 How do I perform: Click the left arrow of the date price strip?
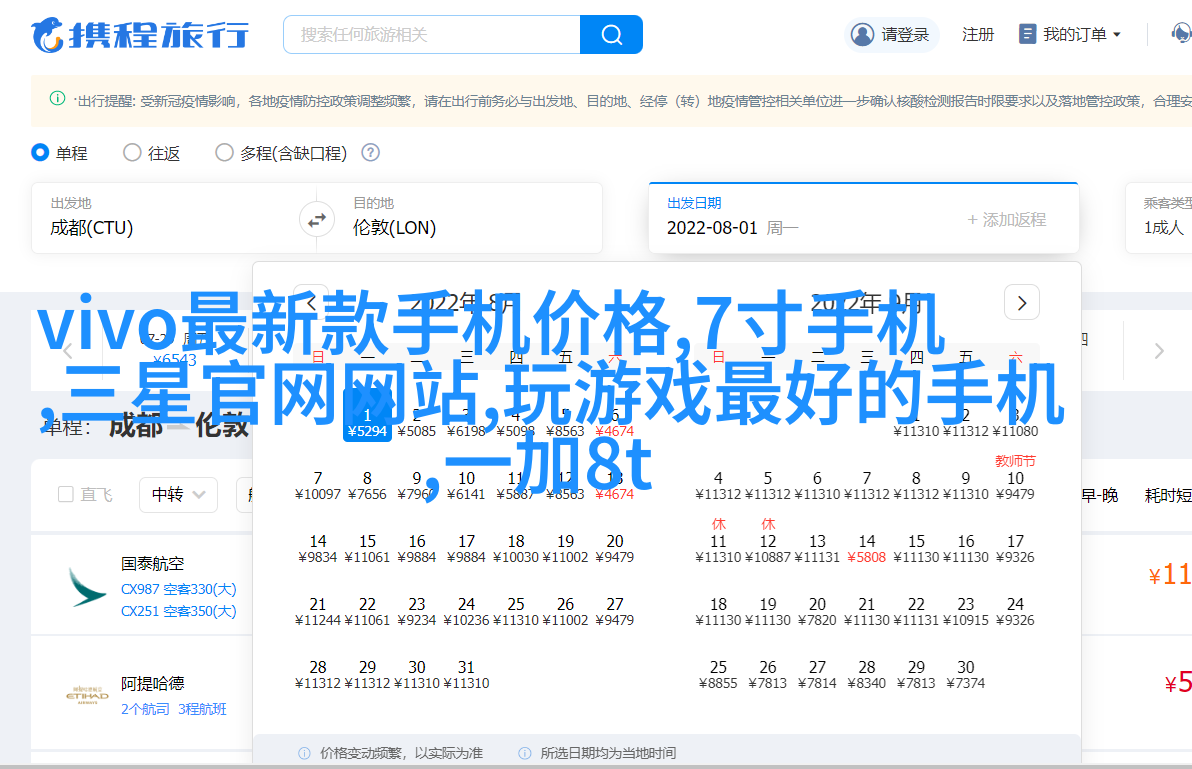click(x=68, y=350)
